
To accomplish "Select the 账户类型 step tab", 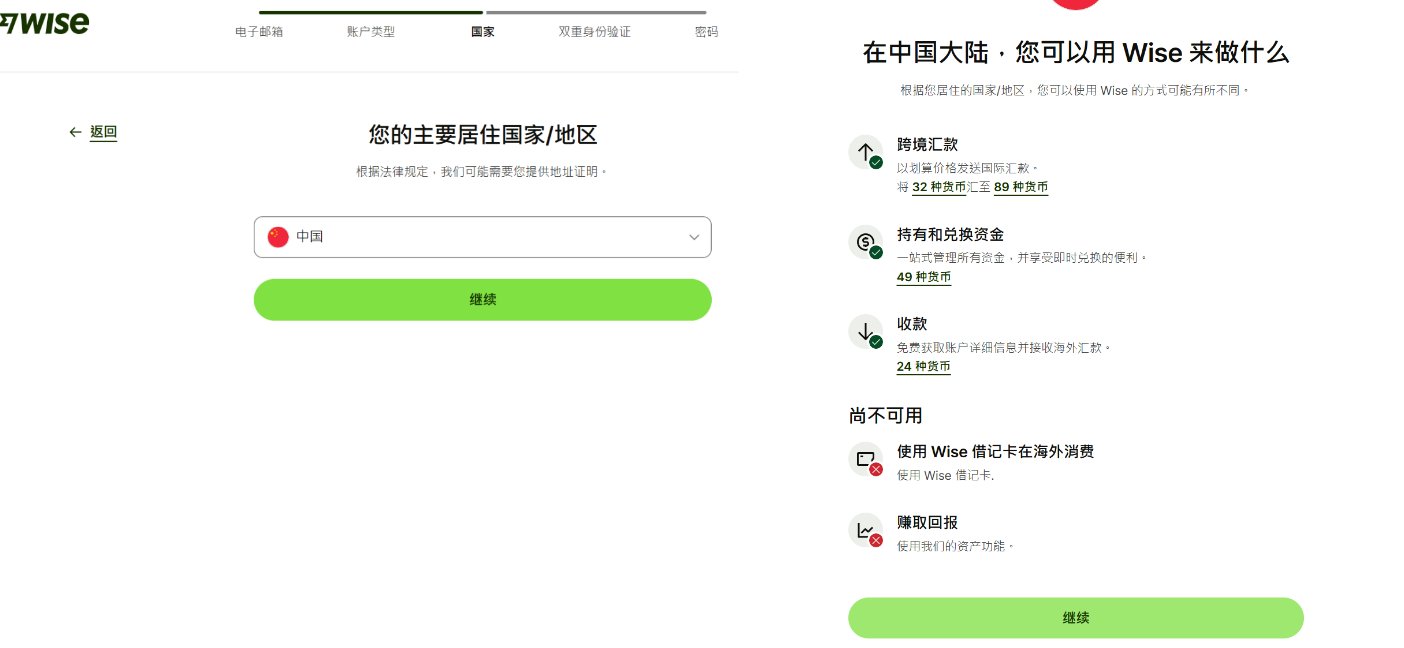I will click(x=370, y=31).
